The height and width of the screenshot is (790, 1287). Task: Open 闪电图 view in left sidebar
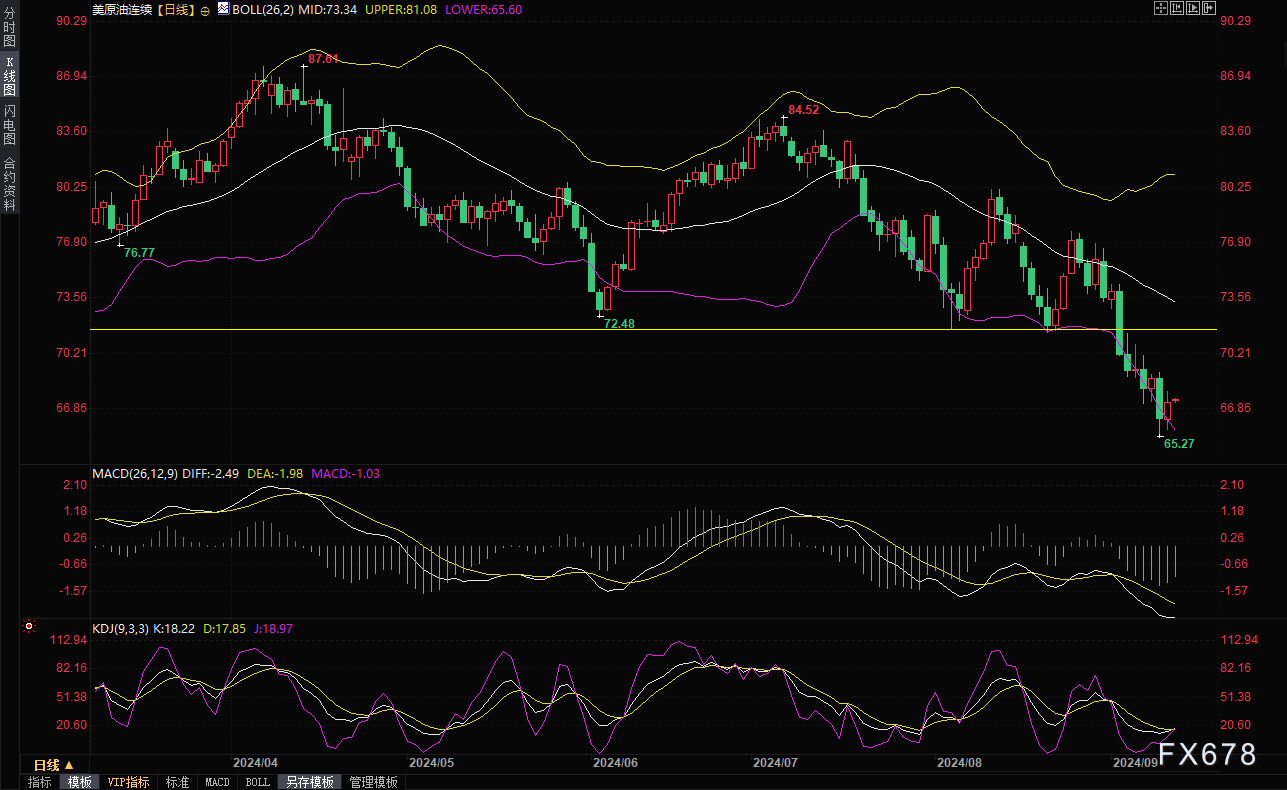pos(10,124)
